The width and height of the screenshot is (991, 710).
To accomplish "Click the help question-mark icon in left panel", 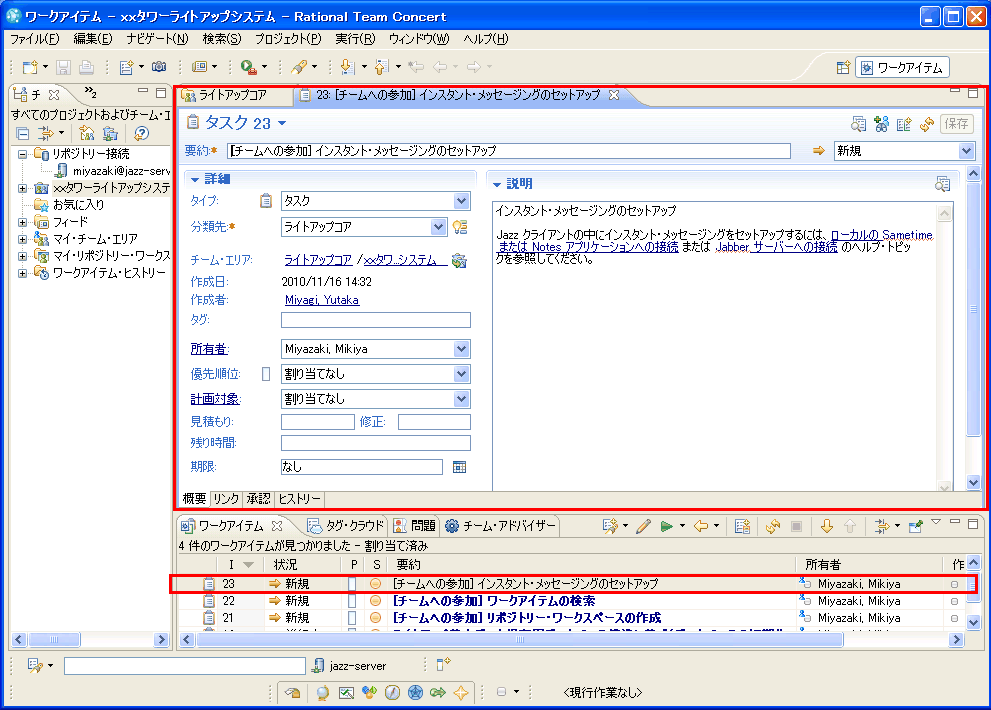I will (142, 133).
